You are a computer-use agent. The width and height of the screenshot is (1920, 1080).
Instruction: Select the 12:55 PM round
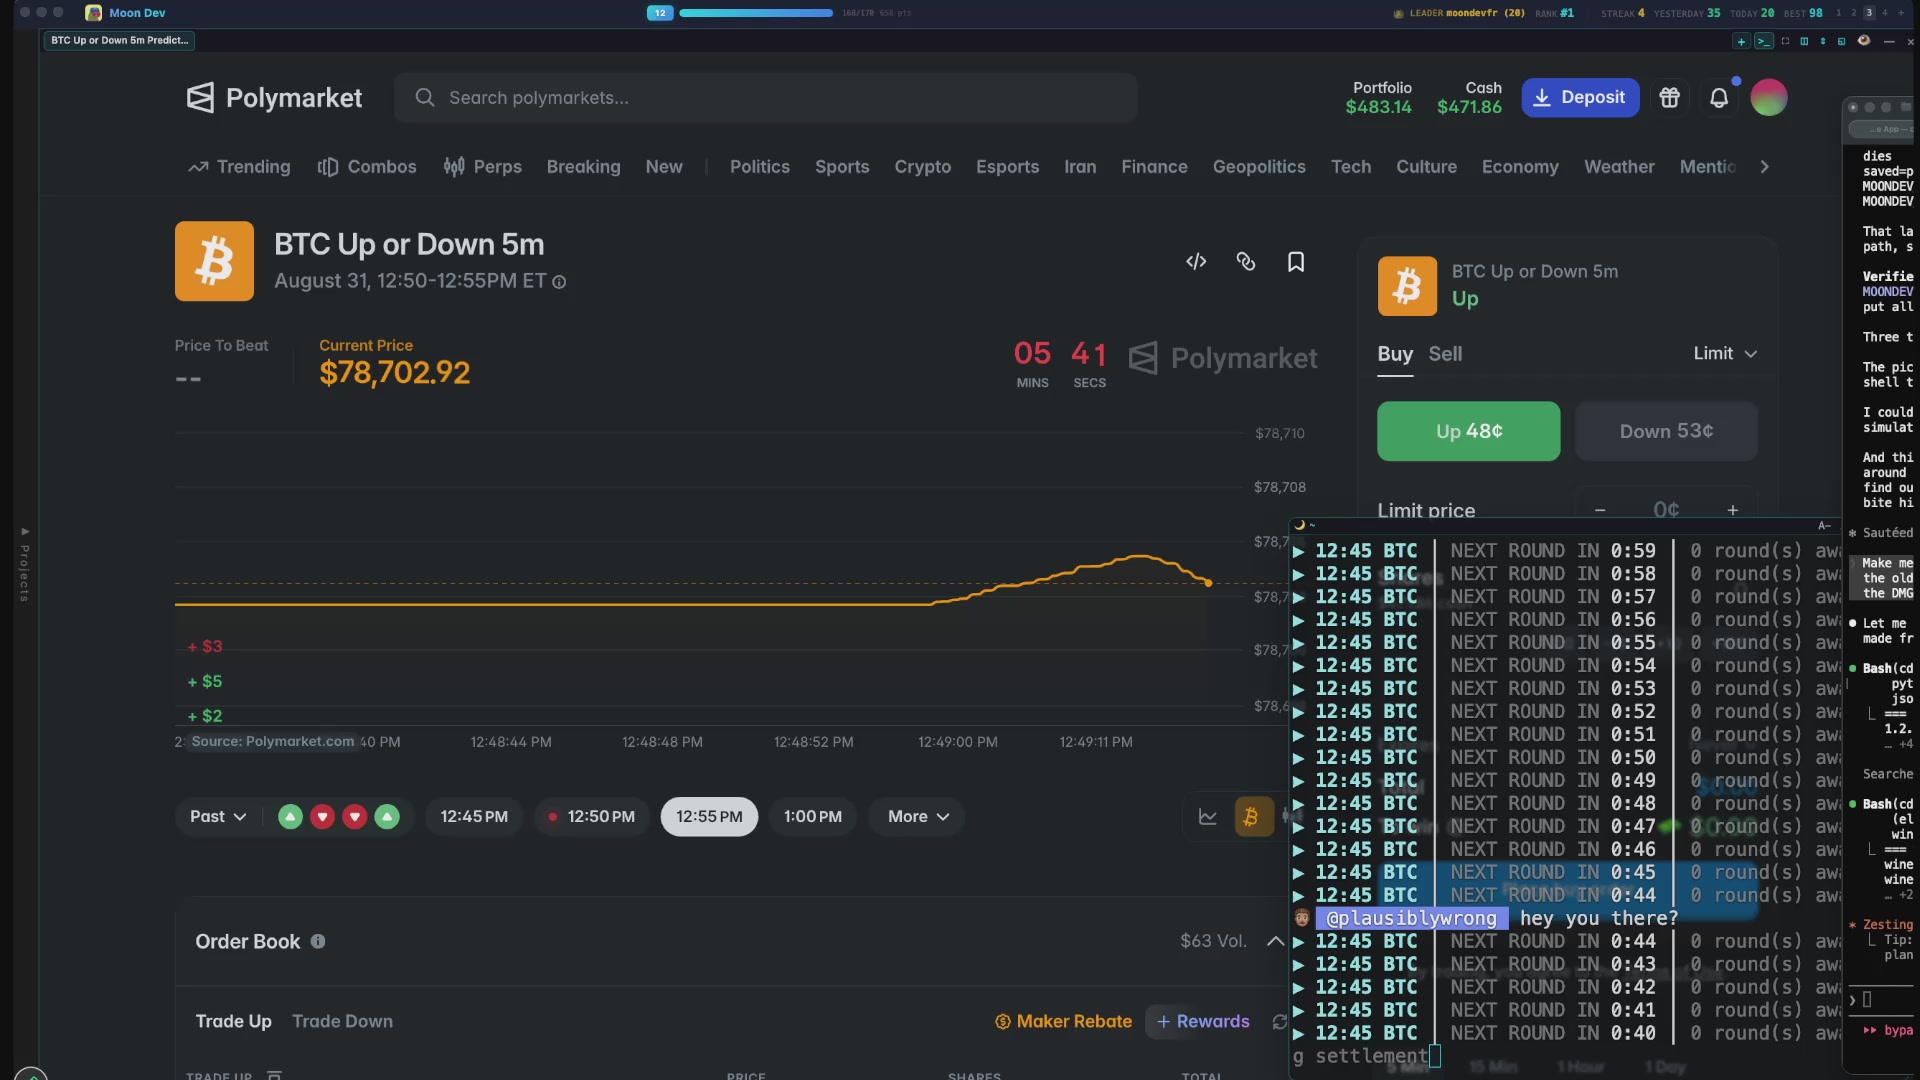pos(709,817)
